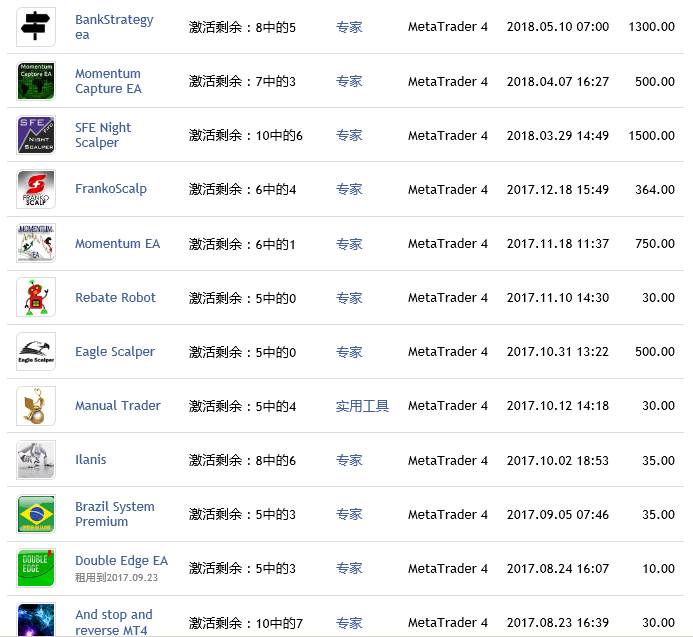Select activation text 激活剩余：7中的3
The height and width of the screenshot is (637, 693).
tap(242, 81)
